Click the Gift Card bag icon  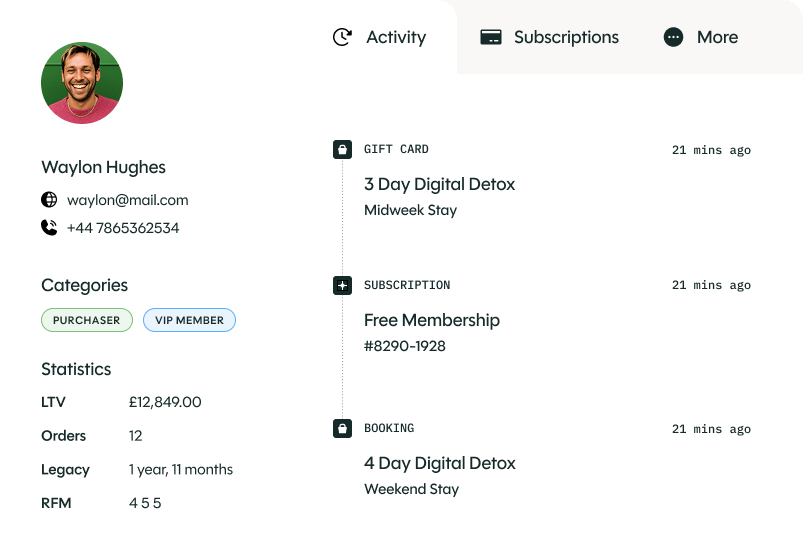(x=342, y=149)
